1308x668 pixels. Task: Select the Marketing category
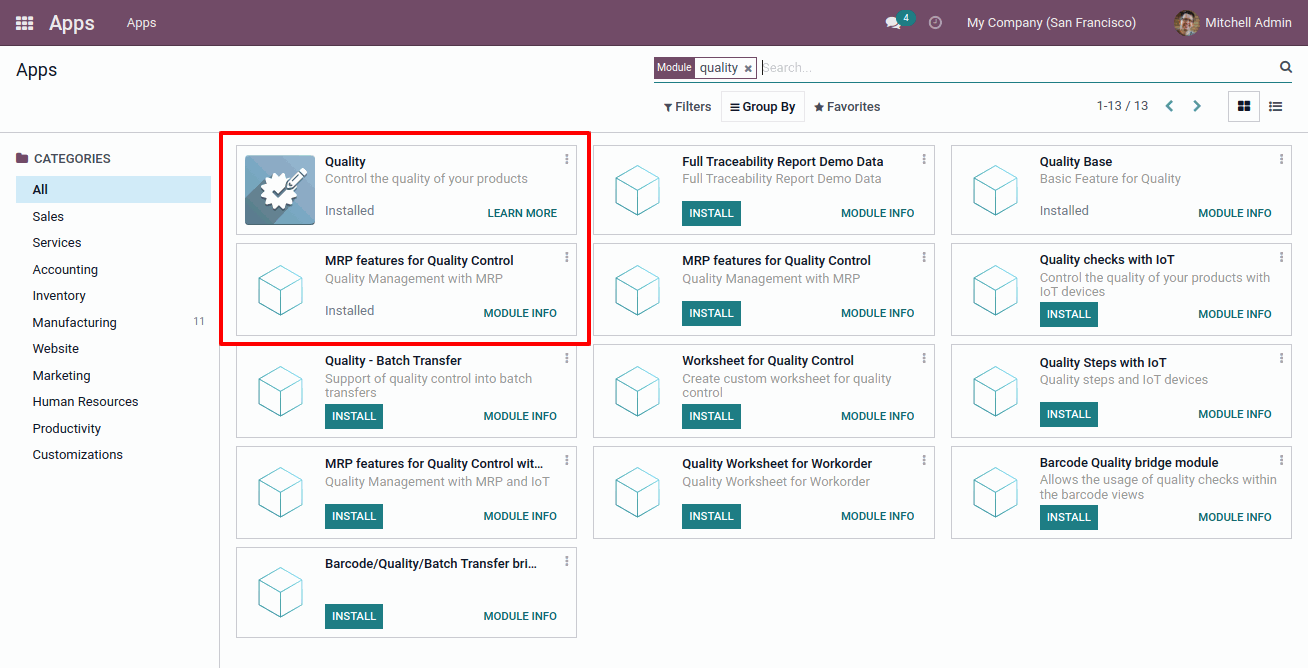point(113,375)
